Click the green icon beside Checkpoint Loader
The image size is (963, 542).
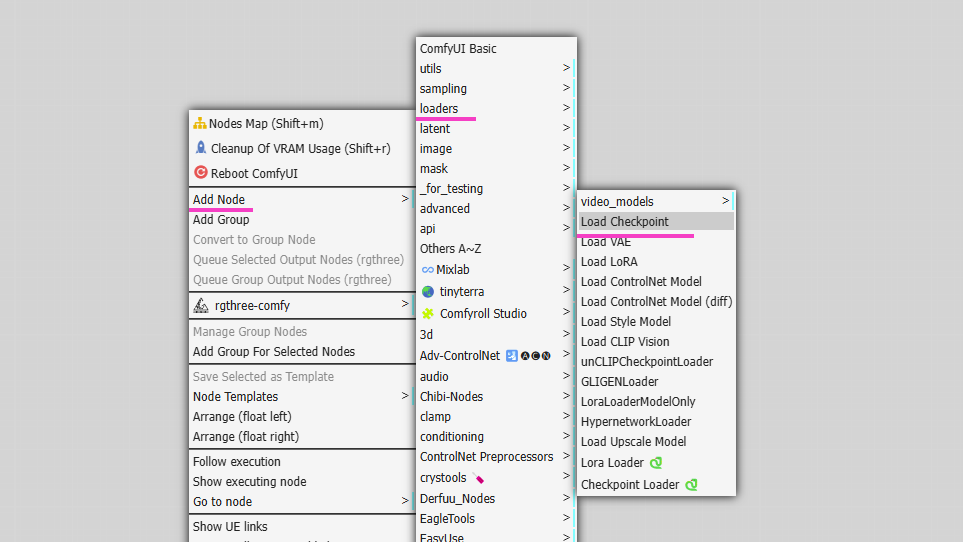692,485
